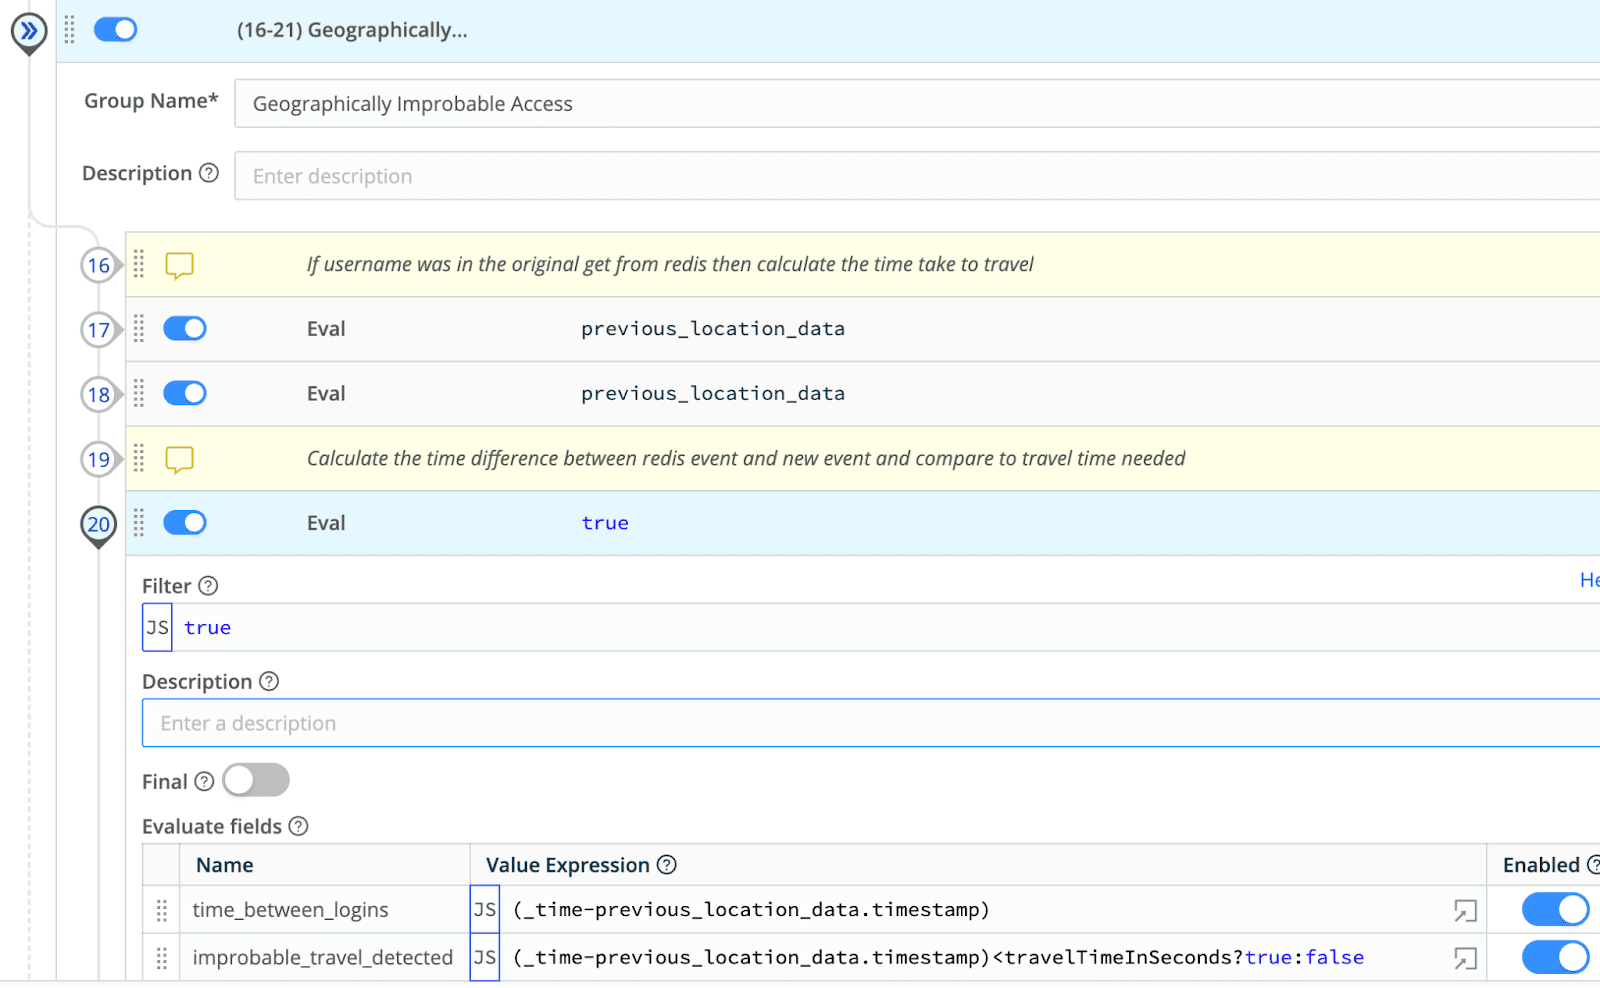The width and height of the screenshot is (1600, 988).
Task: Click the comment icon on row 16
Action: click(x=179, y=265)
